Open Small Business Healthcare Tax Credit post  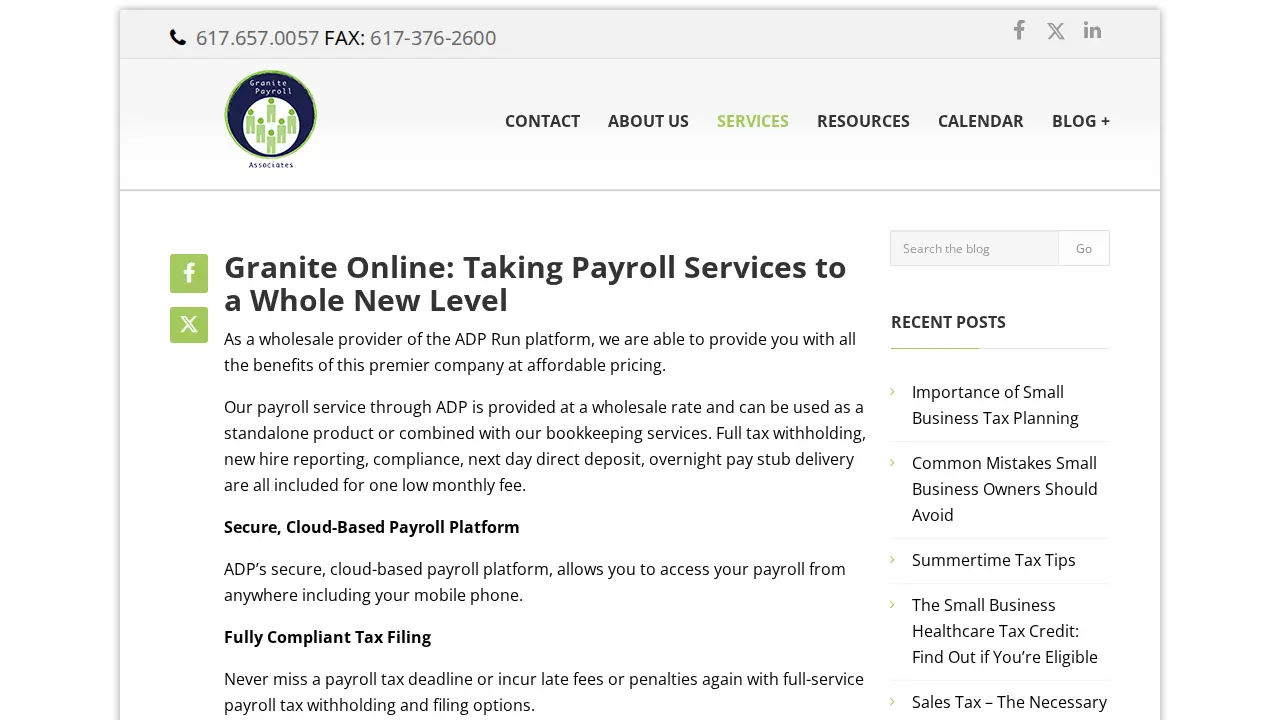(x=1005, y=631)
